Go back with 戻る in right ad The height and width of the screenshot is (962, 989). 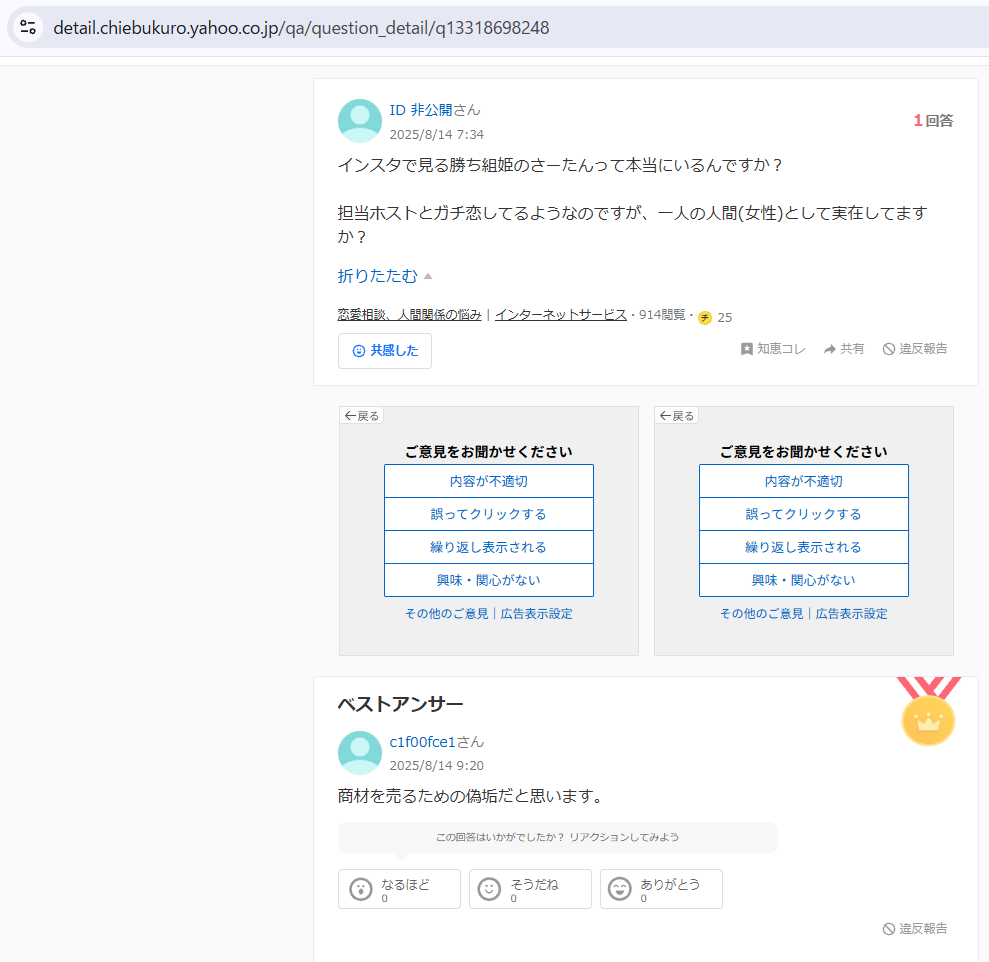pos(677,416)
